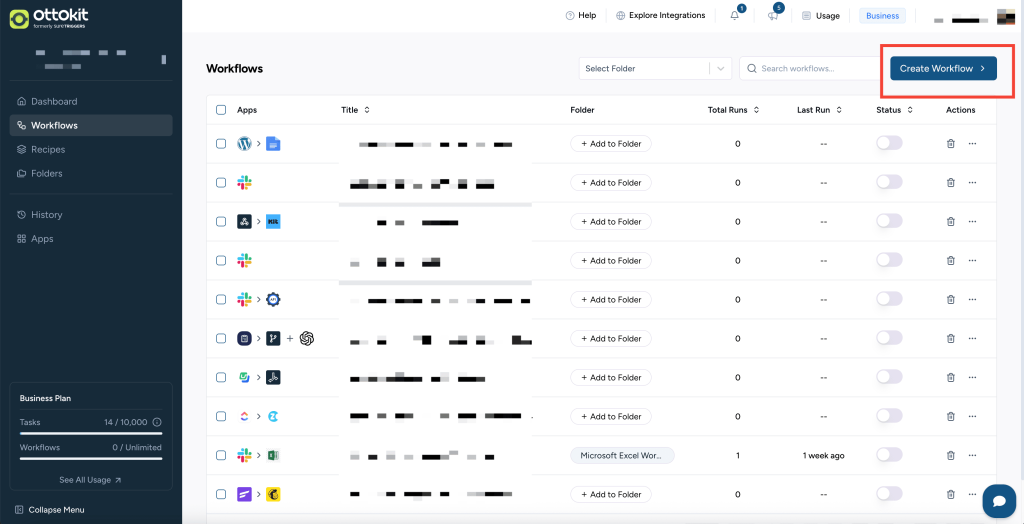Open the announcements megaphone icon
This screenshot has height=524, width=1024.
click(x=772, y=16)
